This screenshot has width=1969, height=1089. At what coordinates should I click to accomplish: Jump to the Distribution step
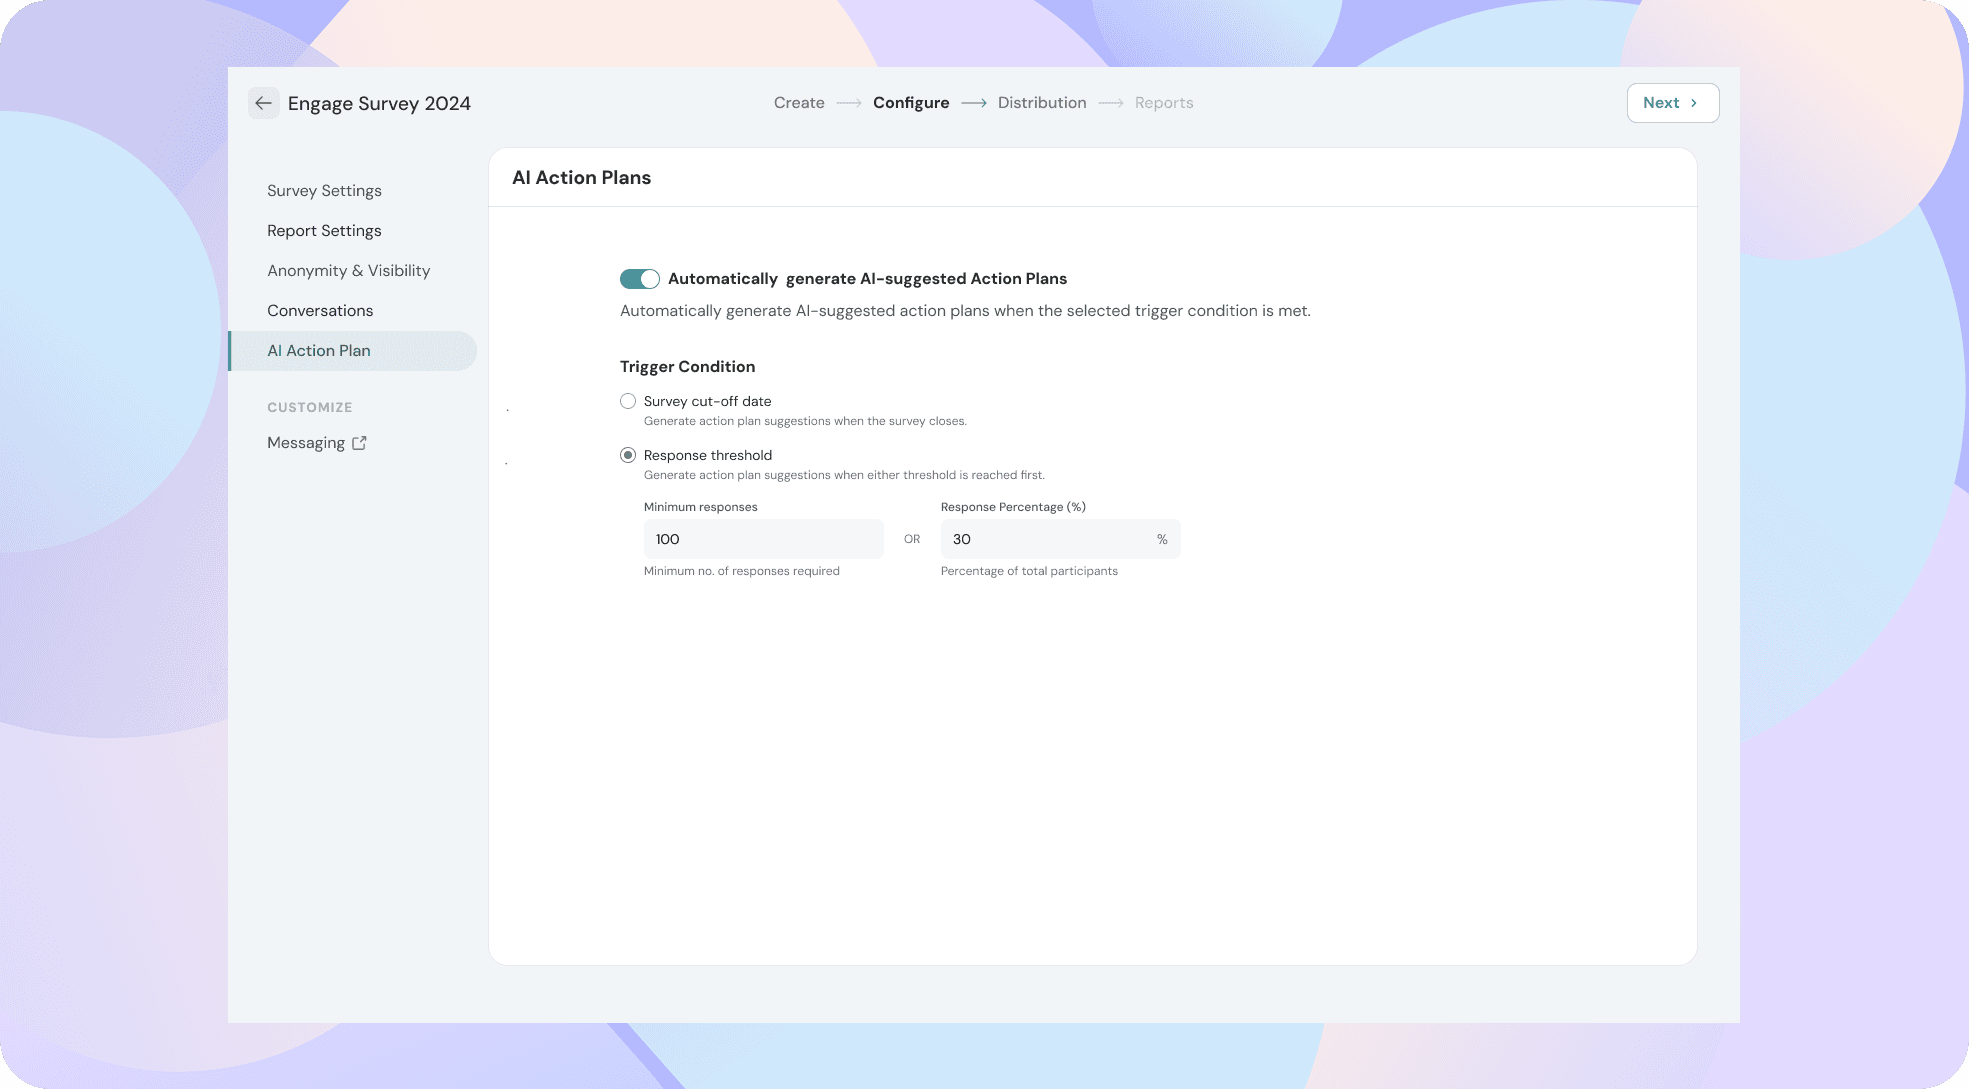point(1042,103)
